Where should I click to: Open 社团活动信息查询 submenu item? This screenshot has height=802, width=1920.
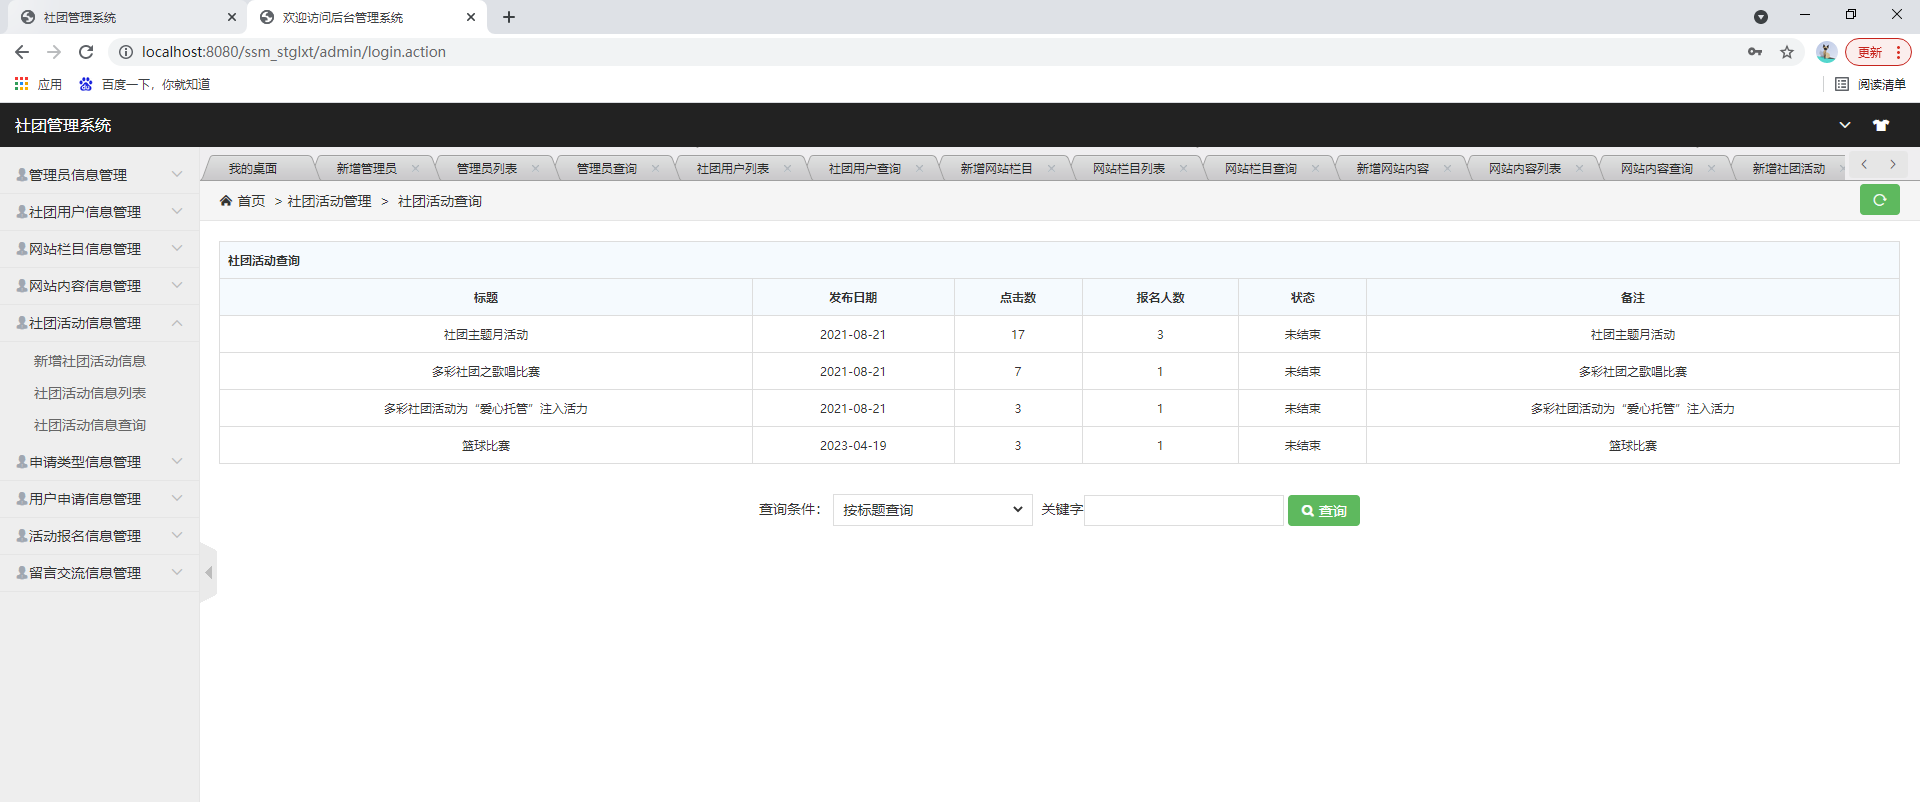point(90,425)
